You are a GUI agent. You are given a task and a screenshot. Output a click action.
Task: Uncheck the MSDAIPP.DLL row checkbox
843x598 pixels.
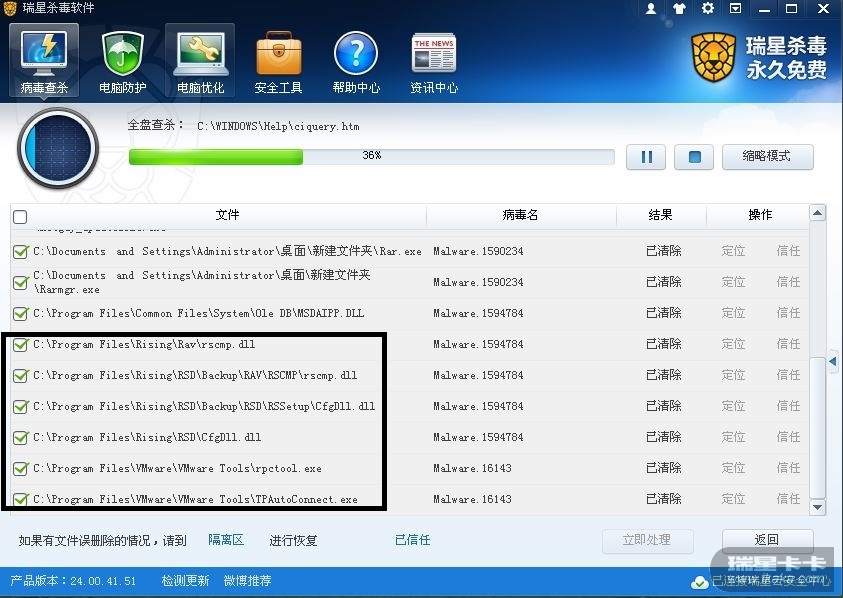coord(20,314)
